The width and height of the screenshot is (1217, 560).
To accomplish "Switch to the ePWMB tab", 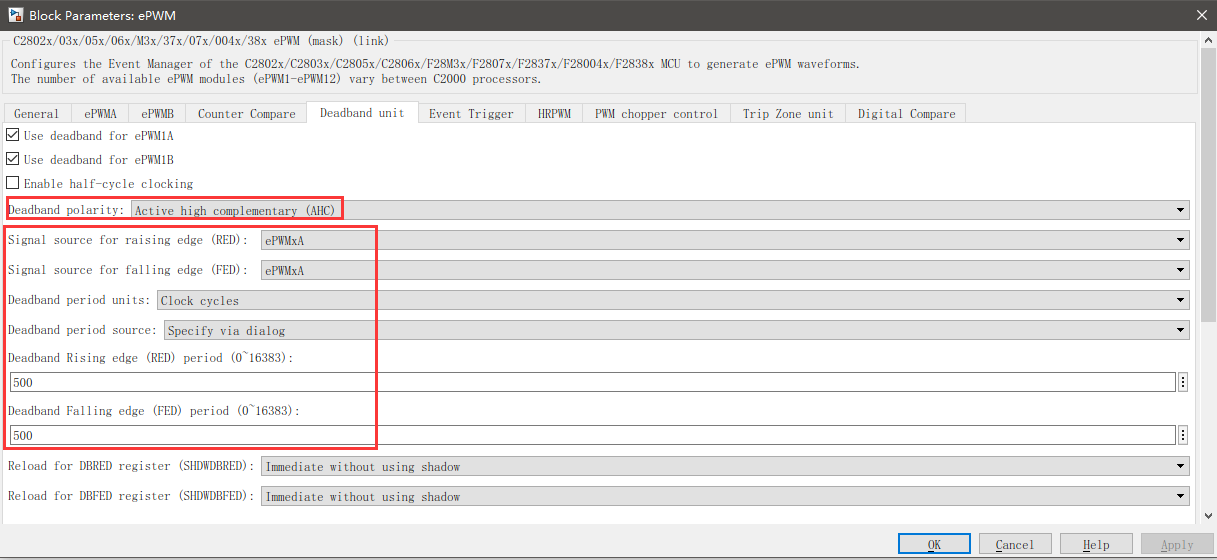I will tap(157, 114).
